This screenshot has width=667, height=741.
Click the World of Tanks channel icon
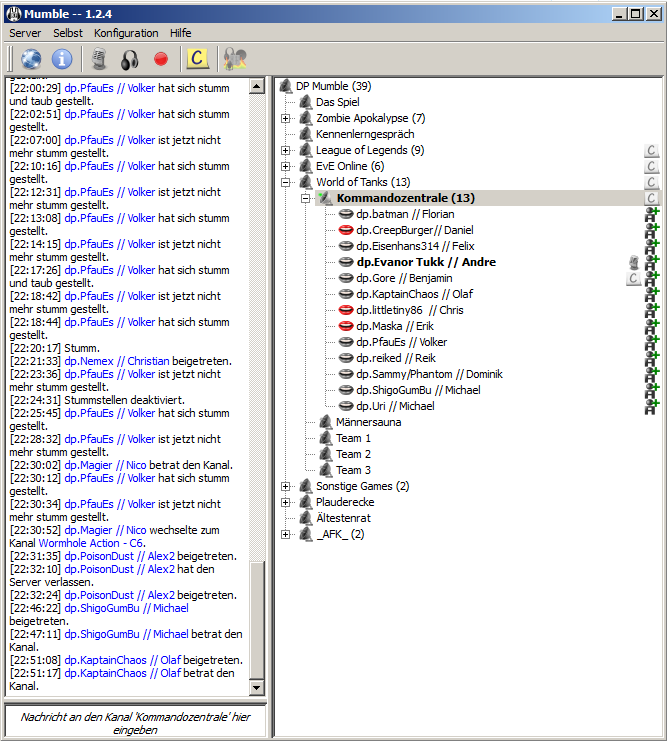click(306, 182)
